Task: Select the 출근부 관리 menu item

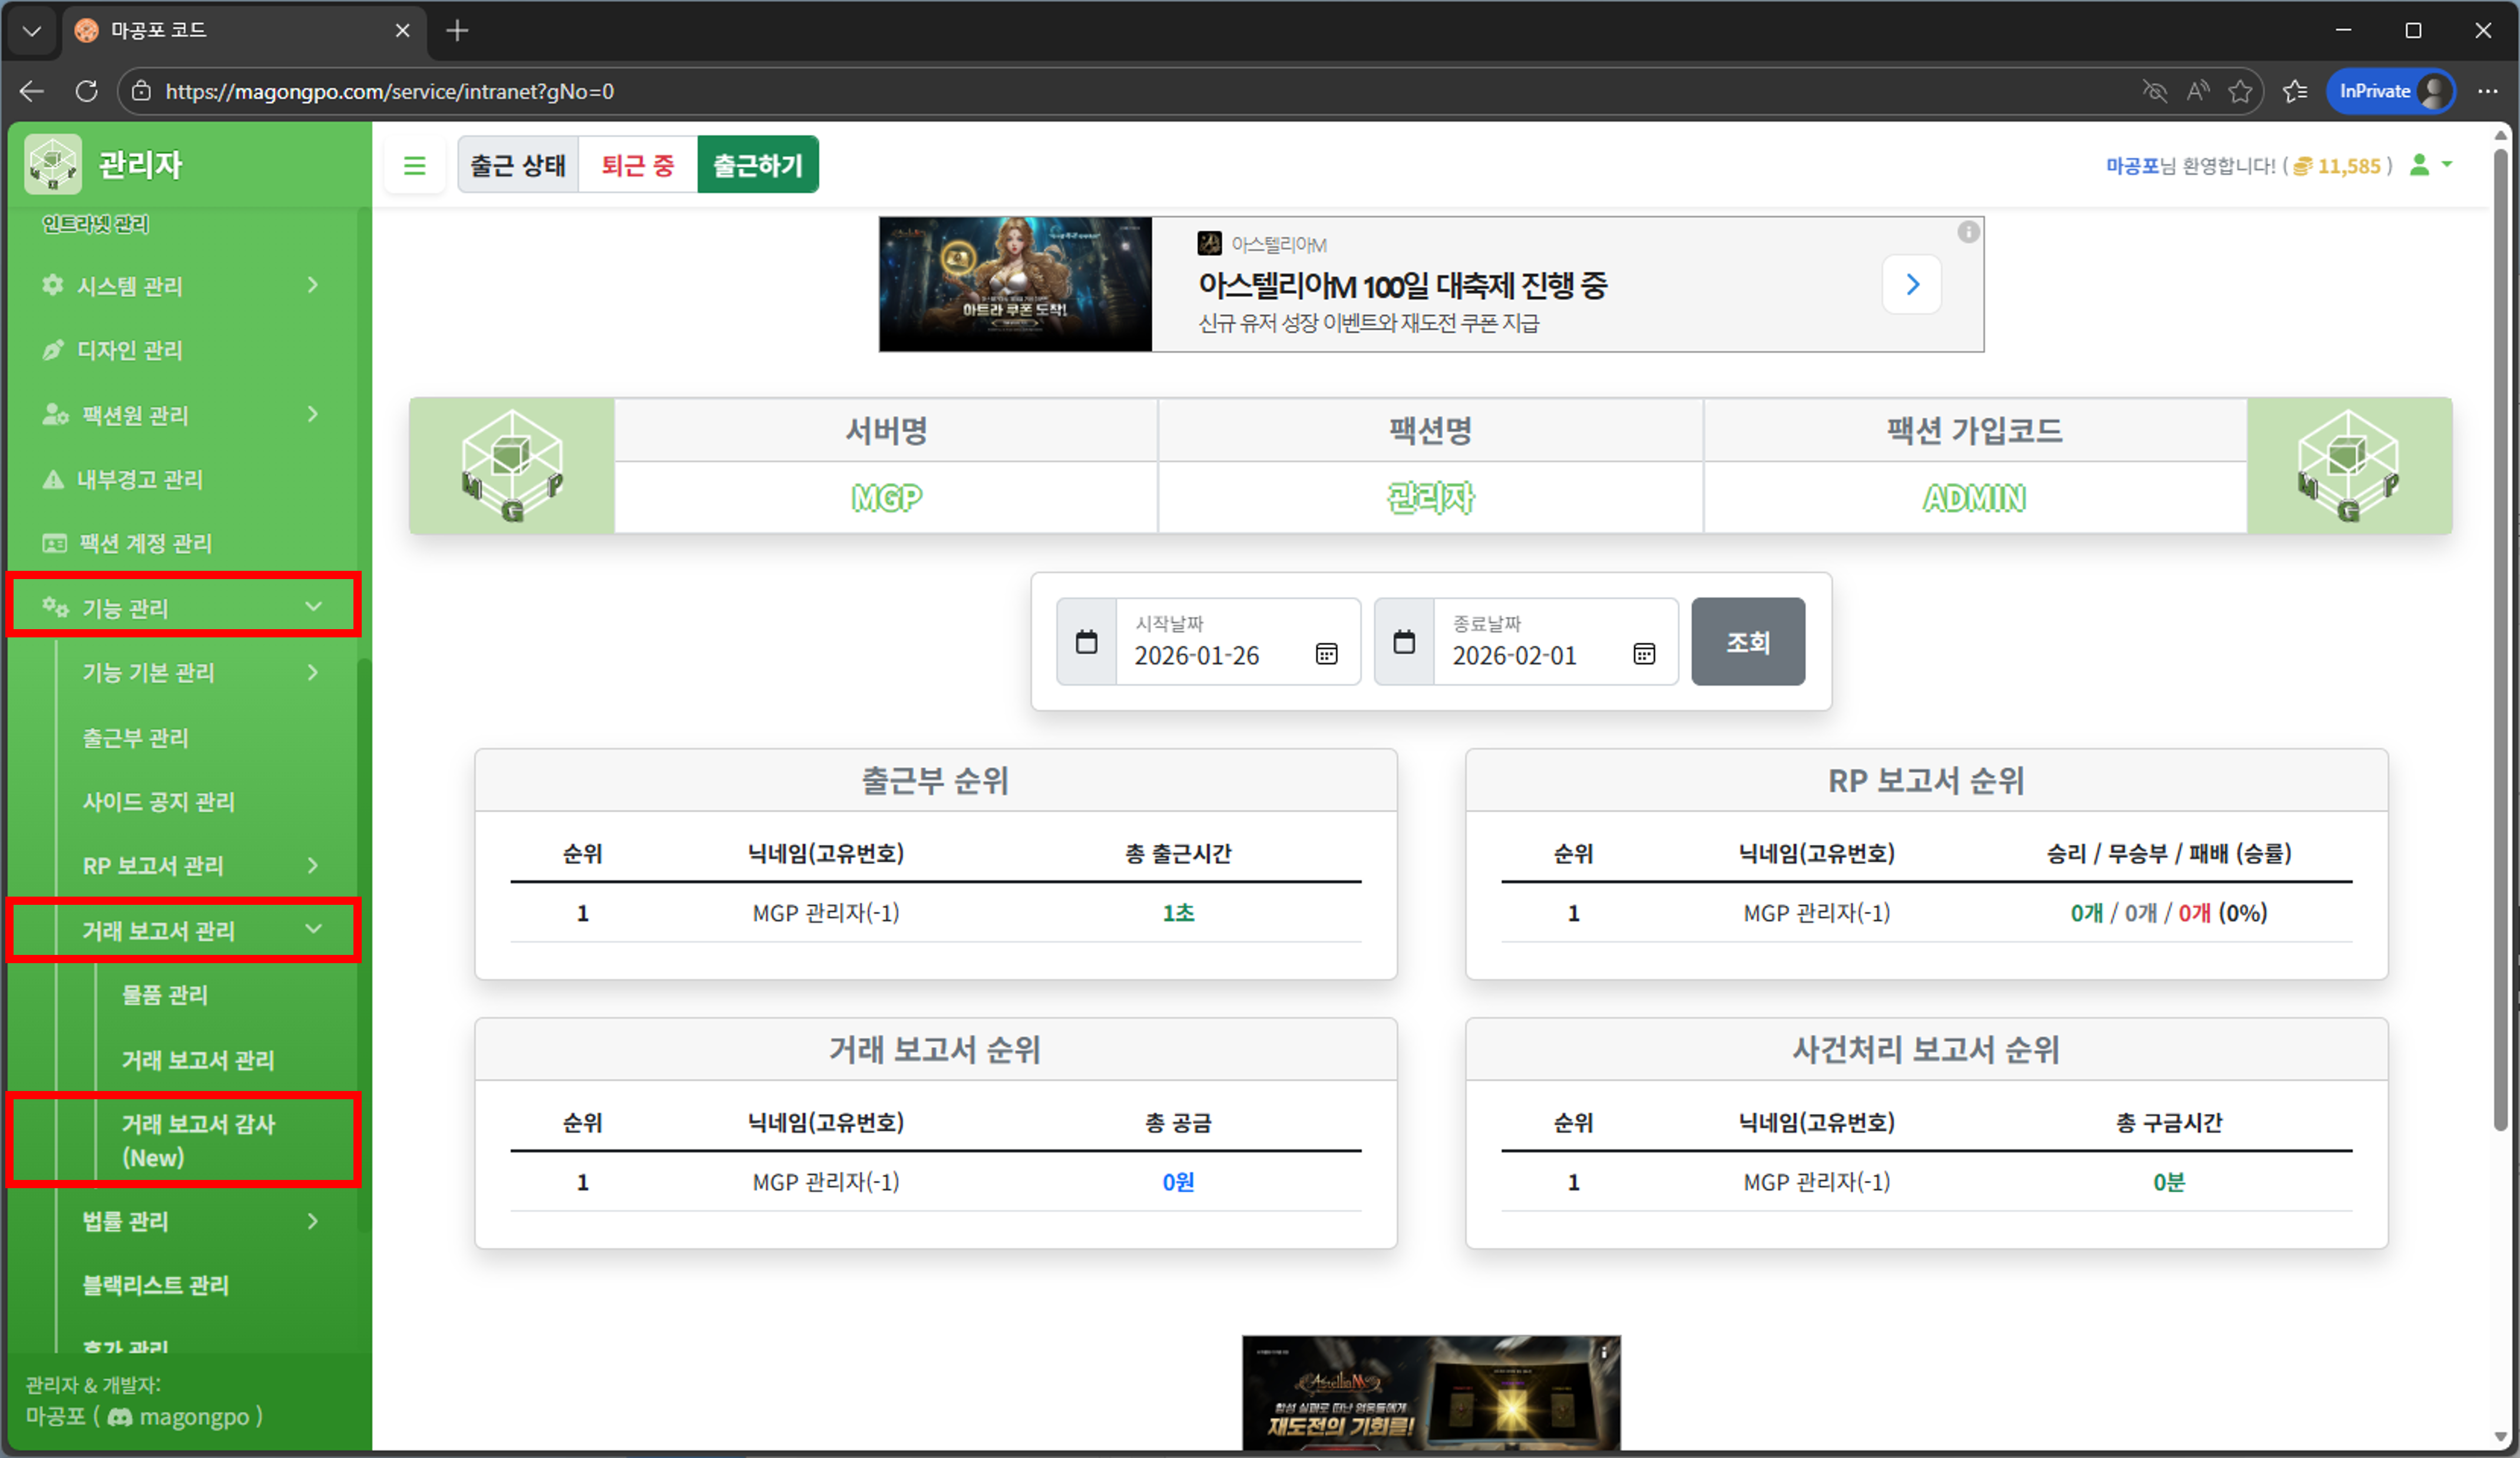Action: coord(135,737)
